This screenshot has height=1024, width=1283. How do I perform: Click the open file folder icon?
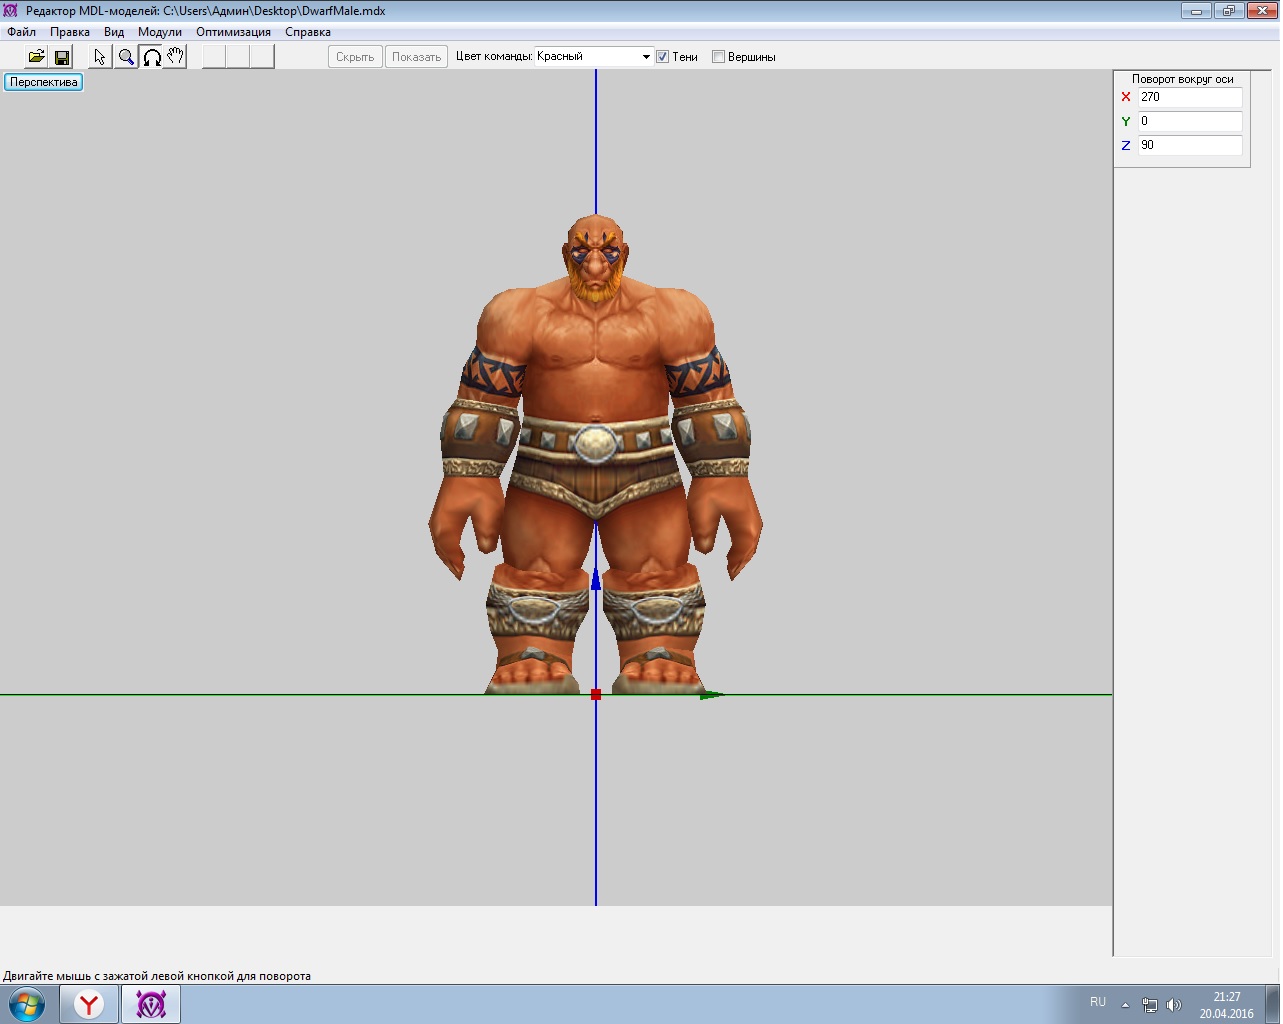pos(36,57)
